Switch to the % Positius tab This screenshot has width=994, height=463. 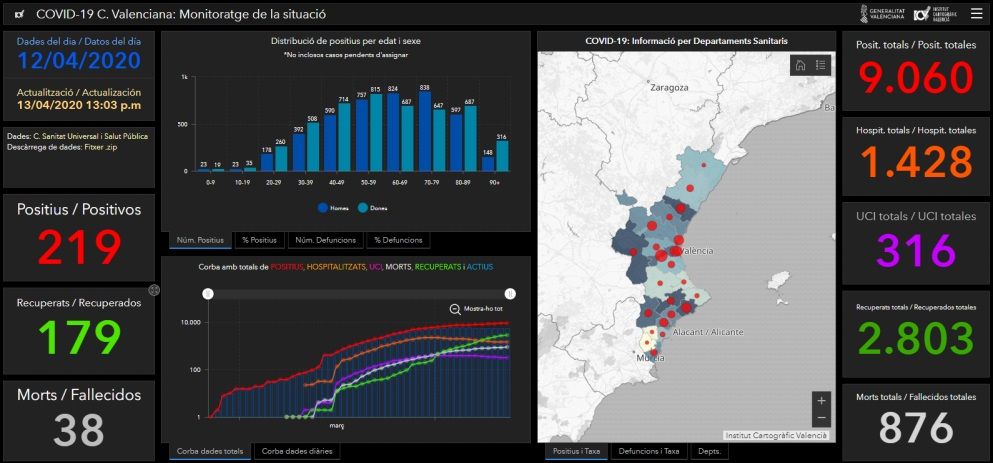coord(258,240)
